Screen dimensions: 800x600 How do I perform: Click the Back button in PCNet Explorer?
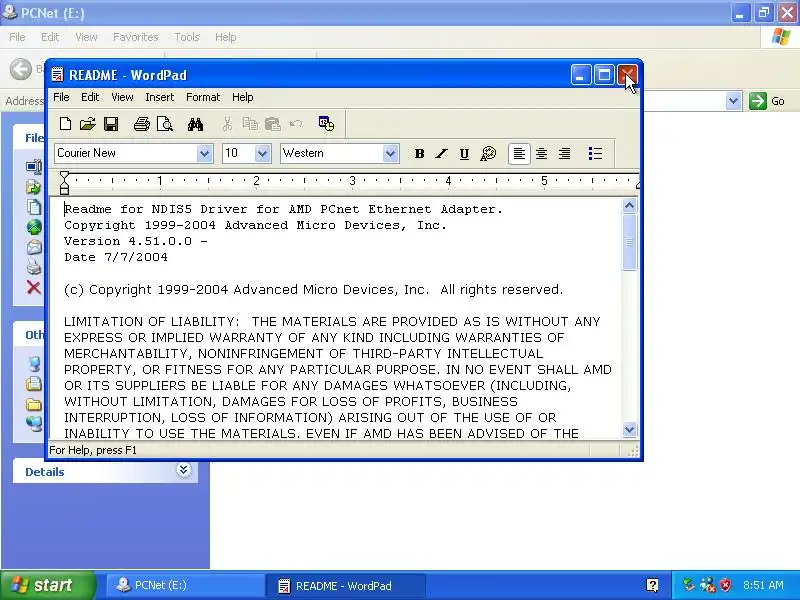[21, 69]
